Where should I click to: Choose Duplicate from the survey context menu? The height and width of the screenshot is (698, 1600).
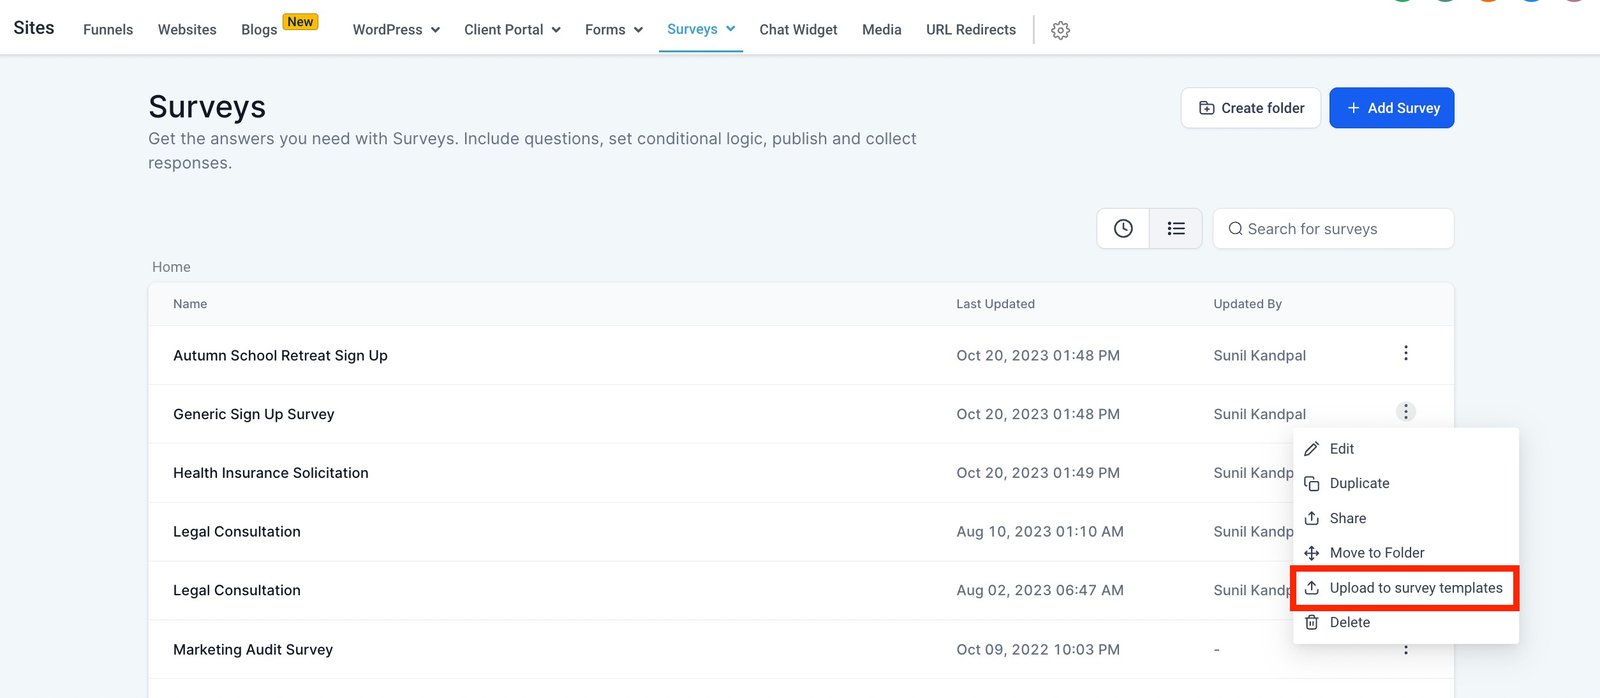1358,484
